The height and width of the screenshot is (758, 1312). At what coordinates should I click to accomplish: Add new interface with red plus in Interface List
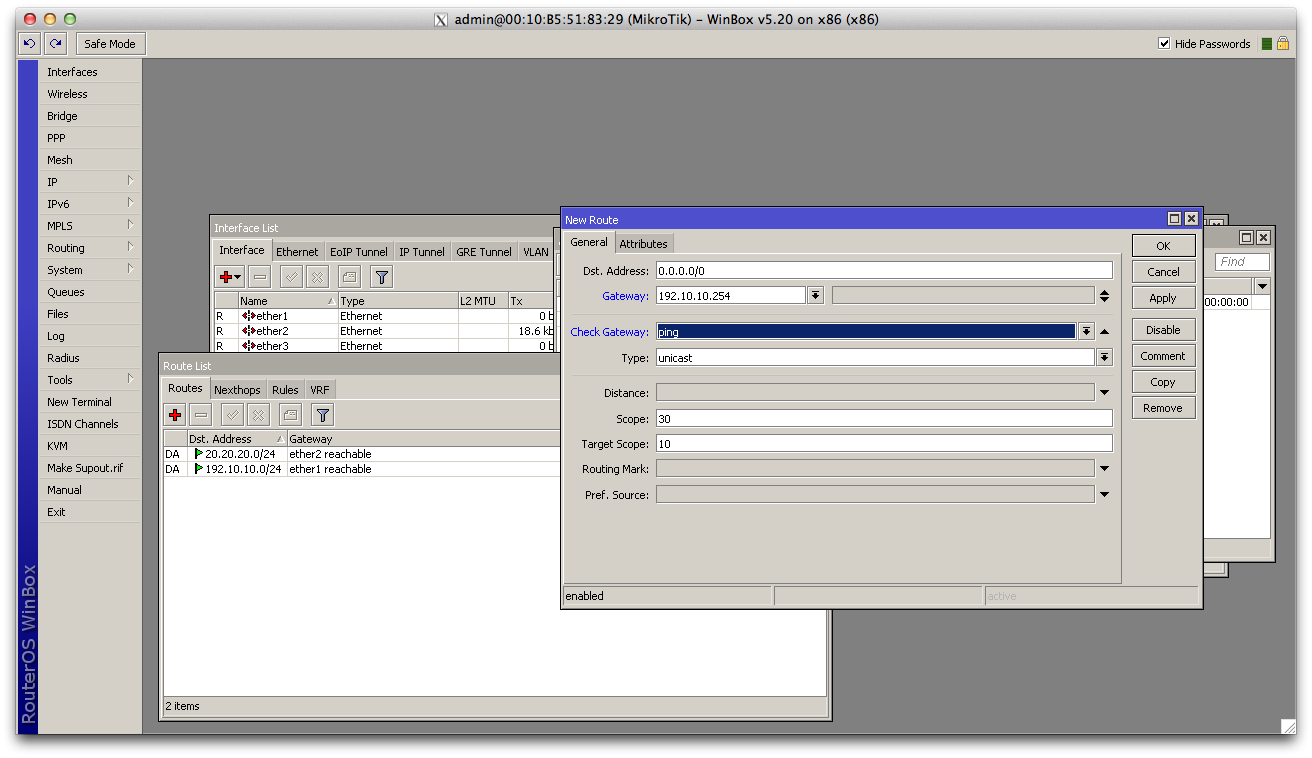pyautogui.click(x=230, y=277)
